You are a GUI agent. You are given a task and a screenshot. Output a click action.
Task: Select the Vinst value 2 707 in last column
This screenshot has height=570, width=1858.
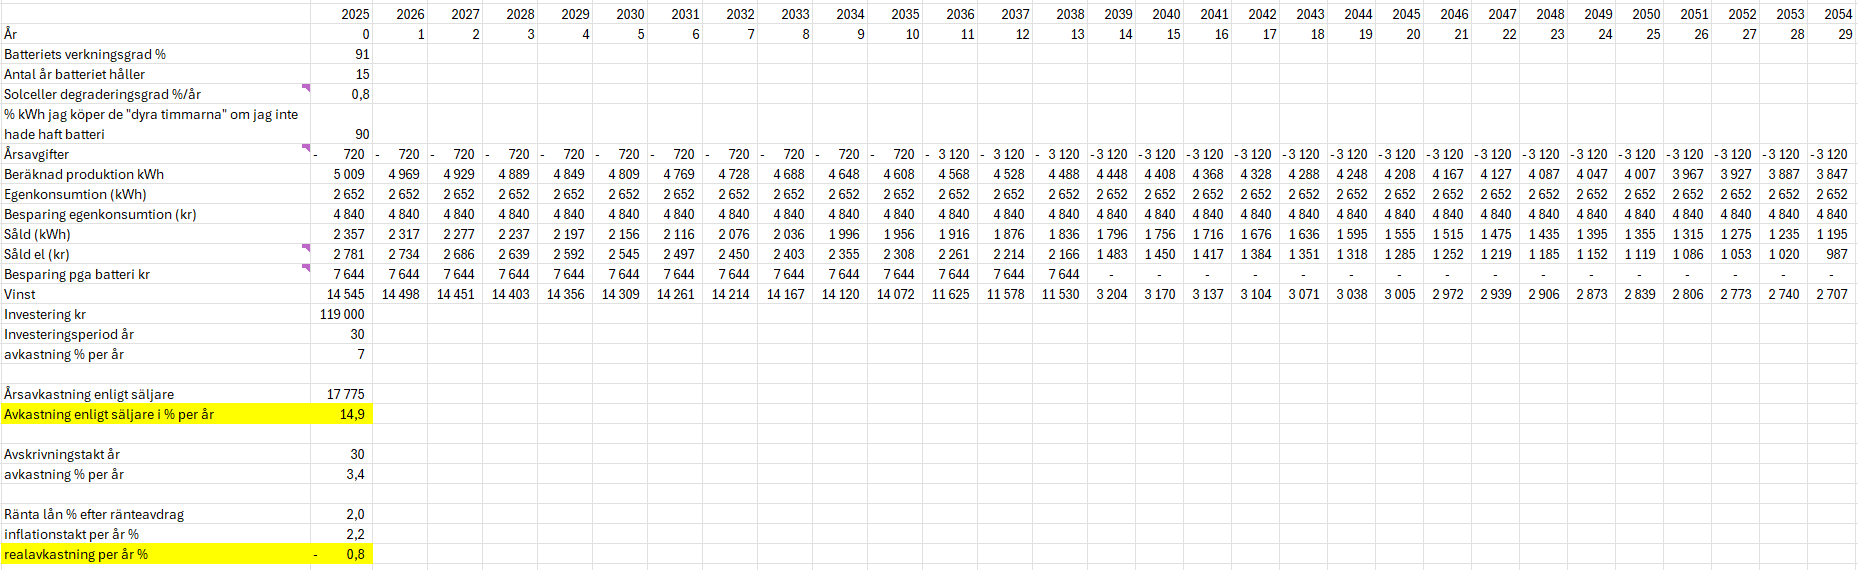tap(1831, 294)
